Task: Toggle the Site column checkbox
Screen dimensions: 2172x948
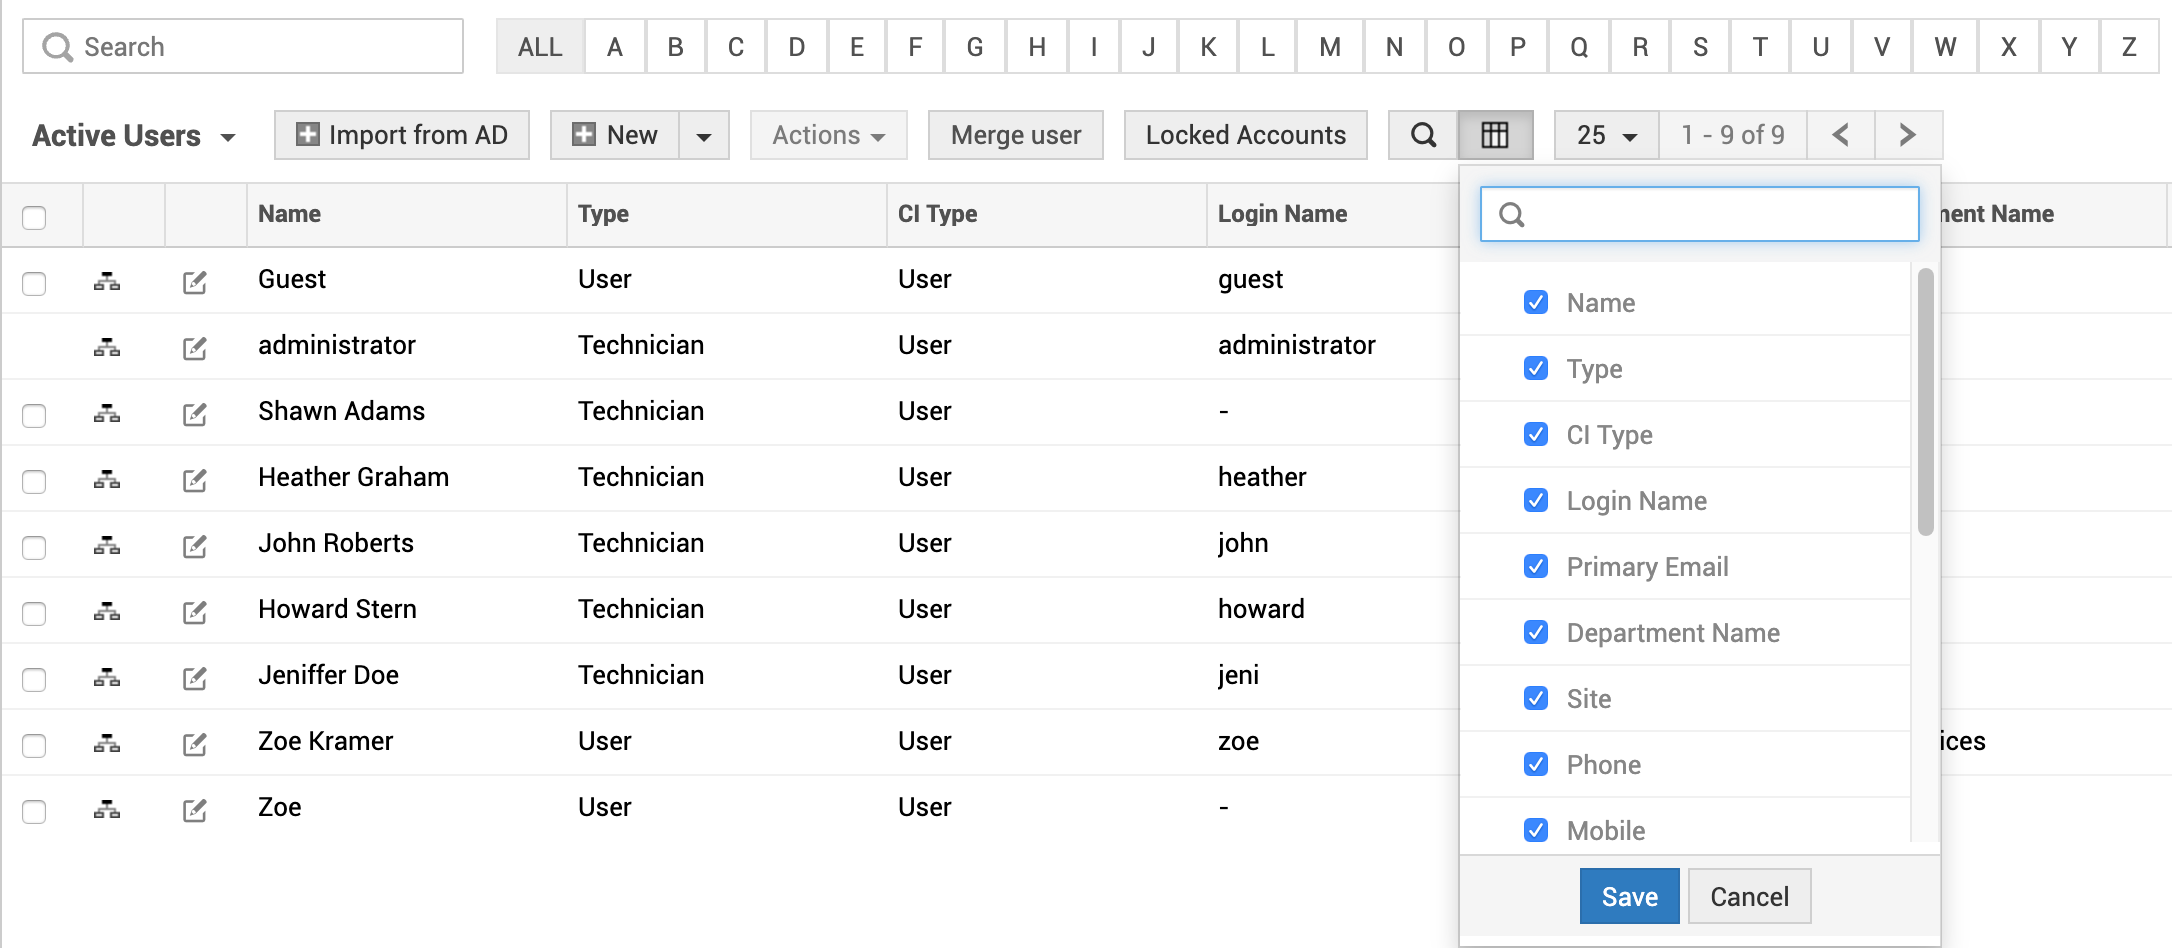Action: tap(1536, 699)
